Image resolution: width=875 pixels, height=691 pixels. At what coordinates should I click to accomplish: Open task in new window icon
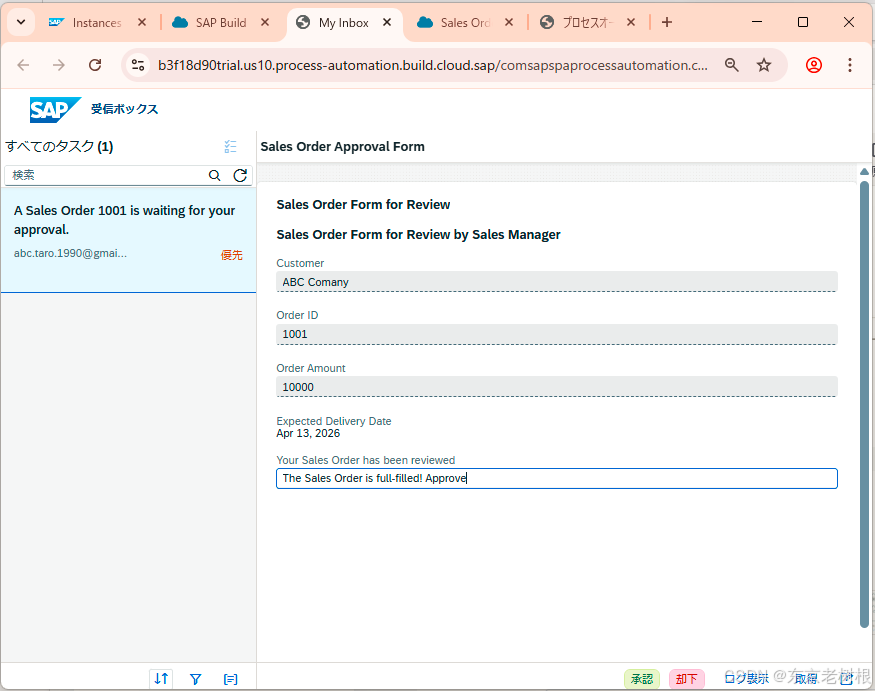pos(847,678)
